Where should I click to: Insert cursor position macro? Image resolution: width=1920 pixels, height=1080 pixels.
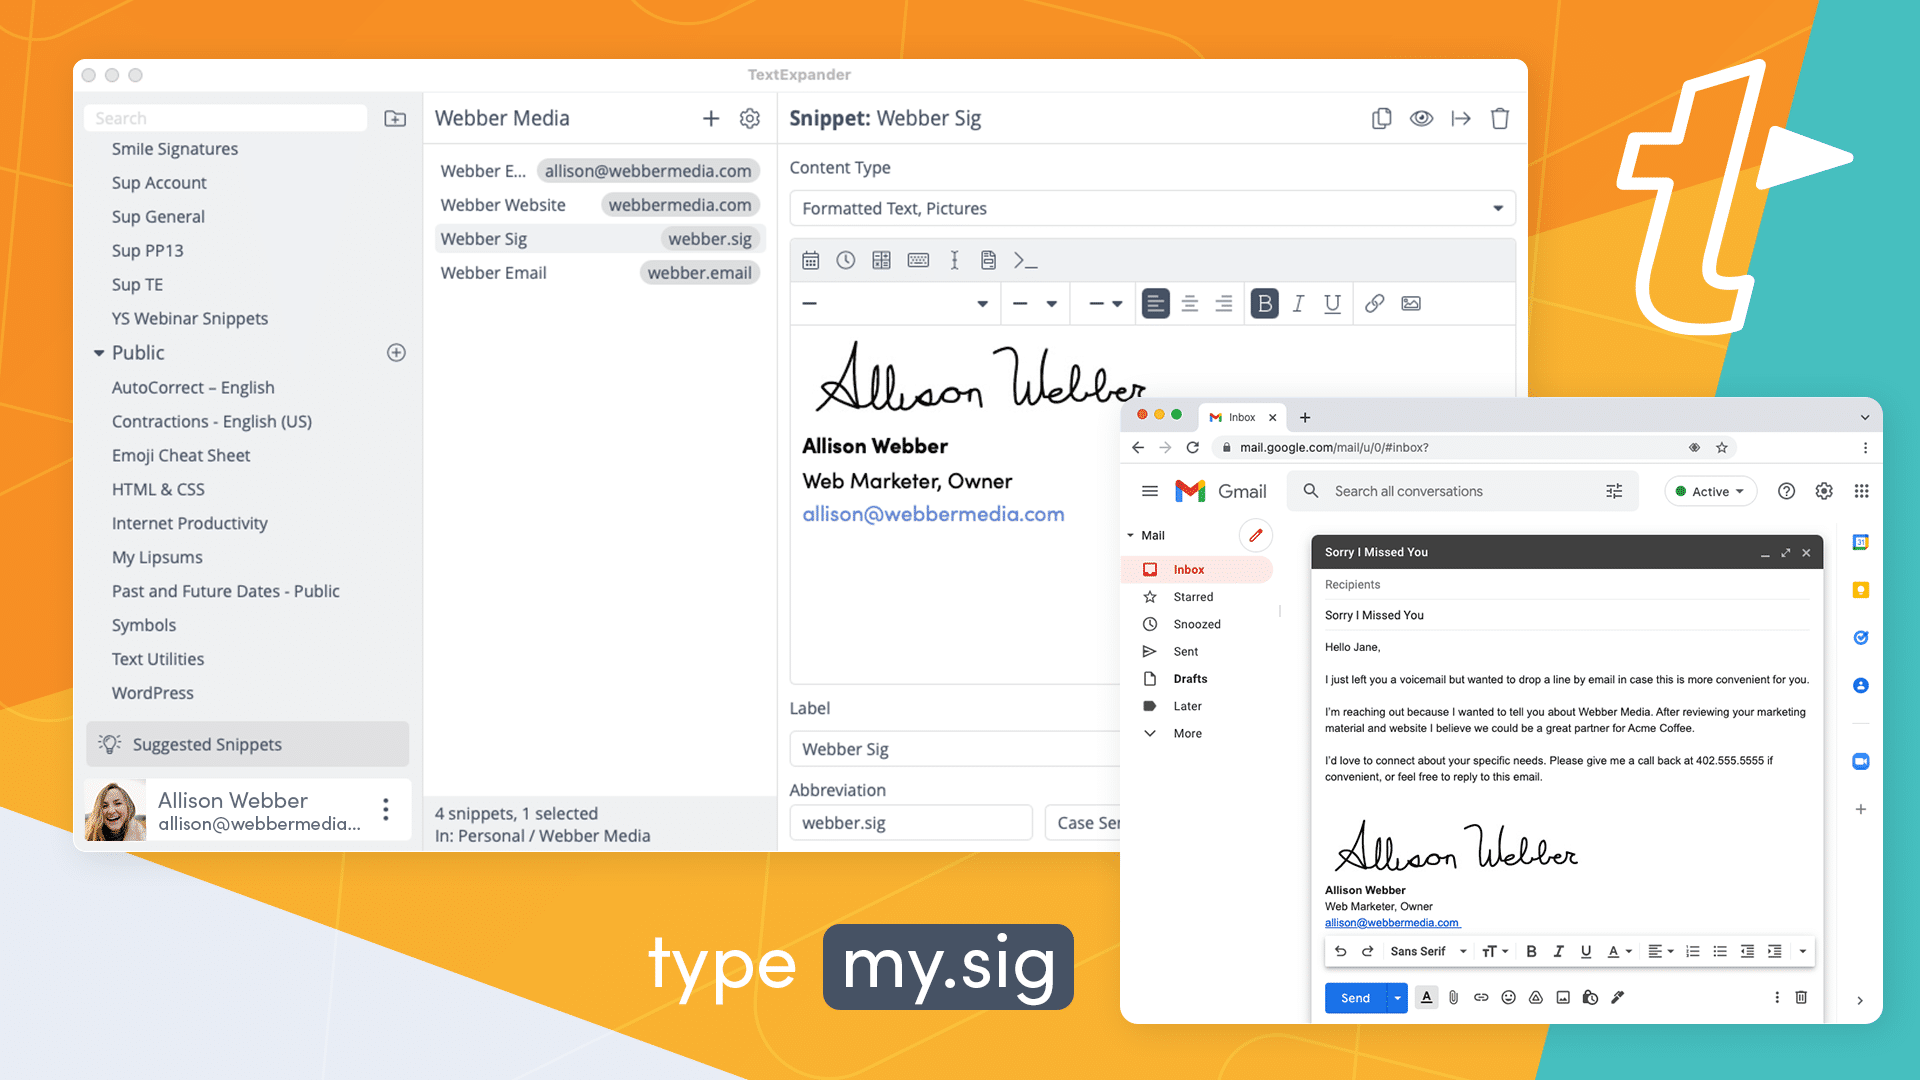[955, 260]
